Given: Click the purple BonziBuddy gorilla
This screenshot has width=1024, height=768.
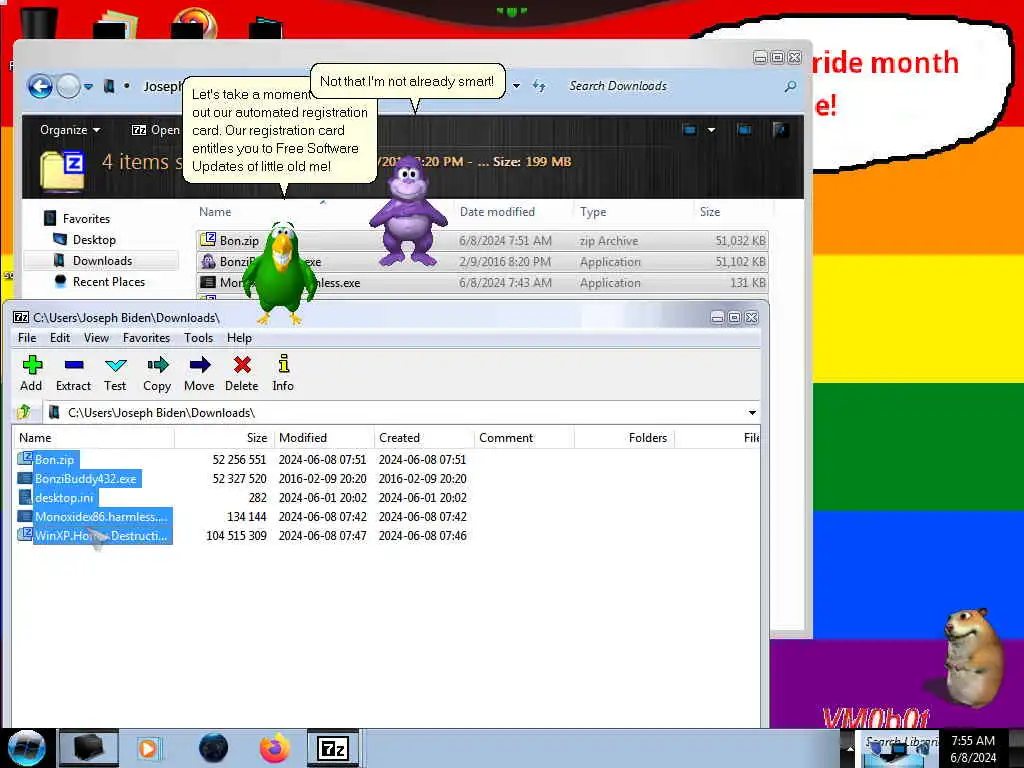Looking at the screenshot, I should (409, 214).
